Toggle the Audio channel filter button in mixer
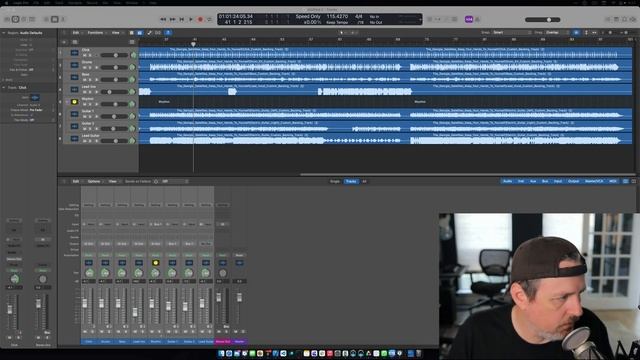 (507, 181)
